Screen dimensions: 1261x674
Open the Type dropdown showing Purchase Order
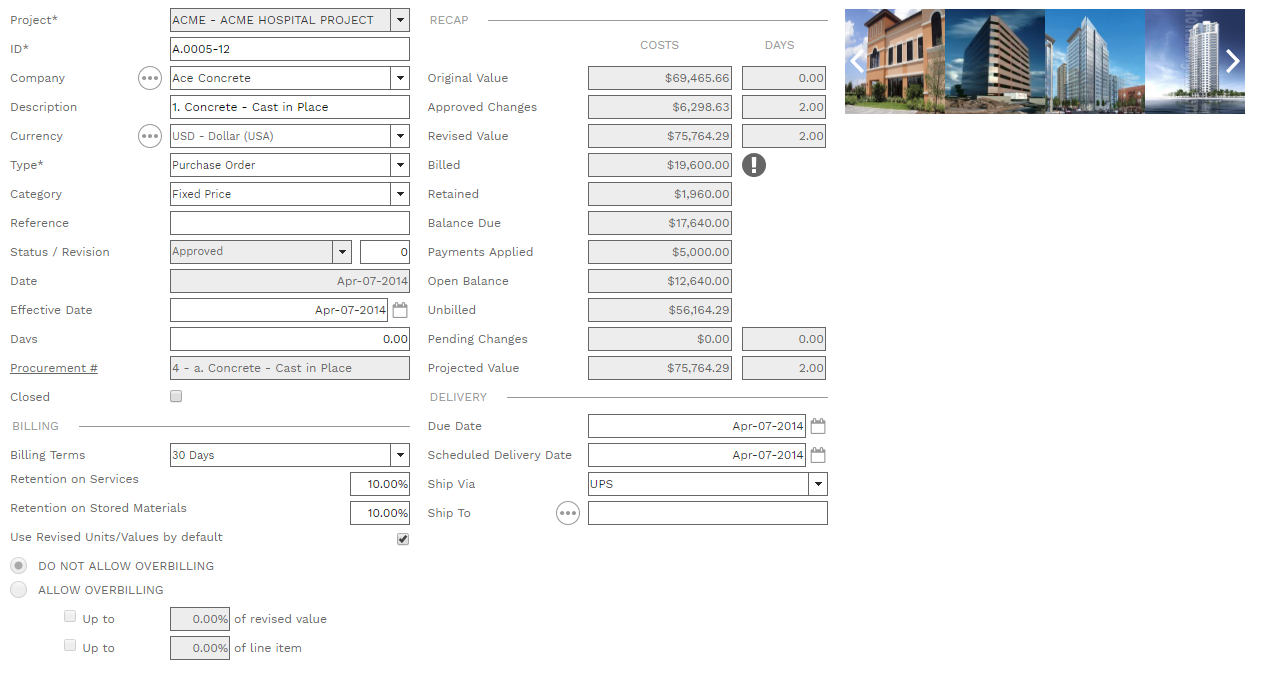(x=400, y=165)
